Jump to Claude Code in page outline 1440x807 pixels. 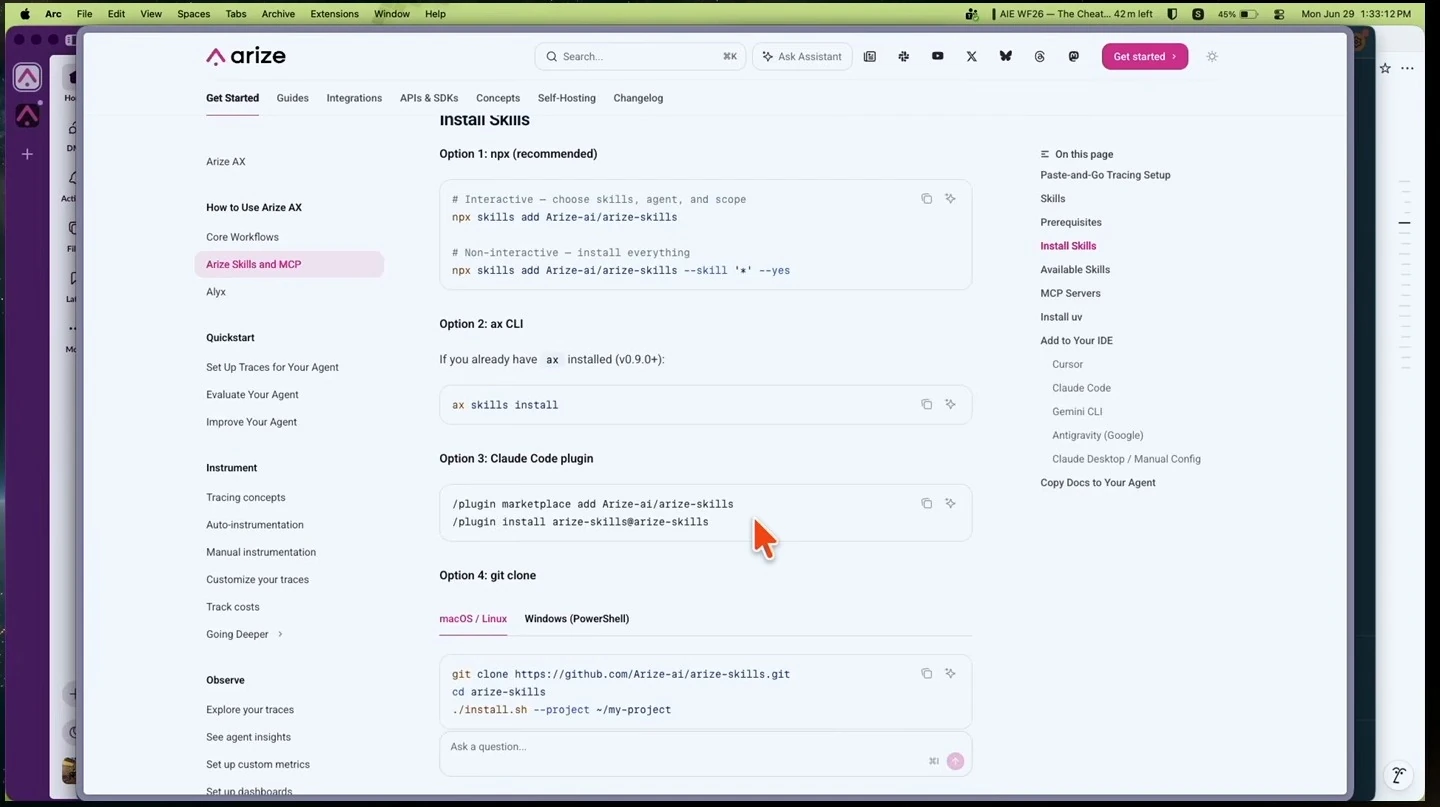(x=1082, y=388)
